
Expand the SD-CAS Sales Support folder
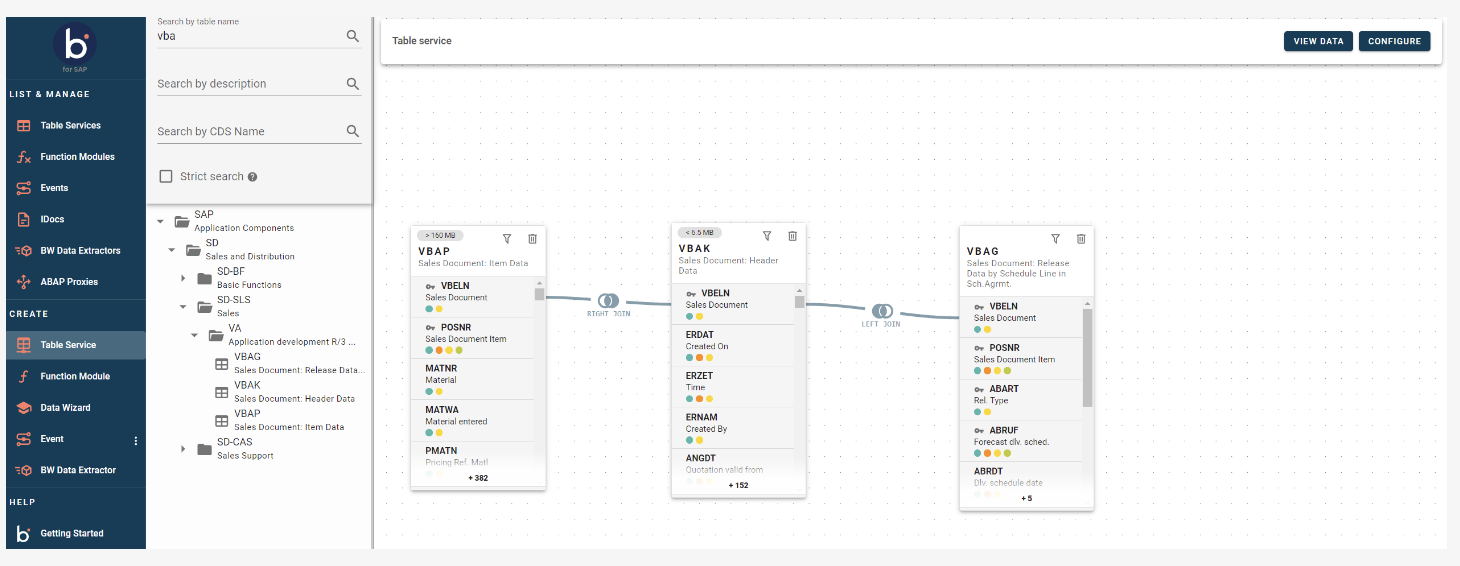(x=183, y=449)
